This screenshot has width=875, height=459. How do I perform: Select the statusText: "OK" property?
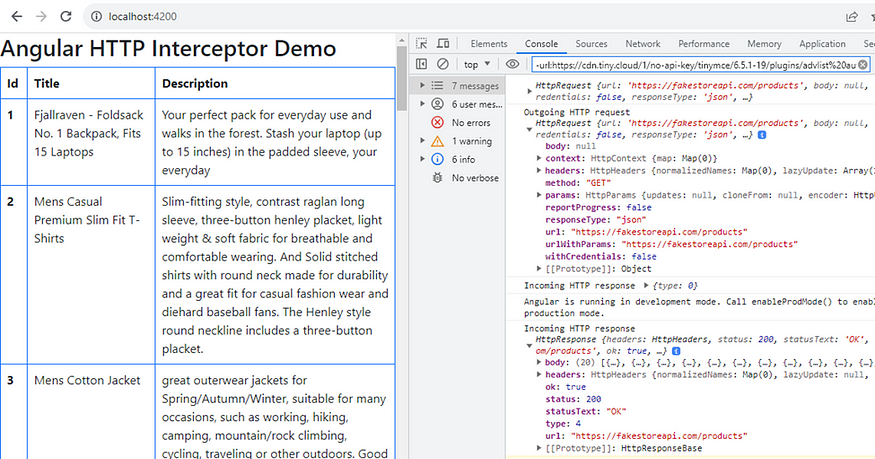coord(586,412)
